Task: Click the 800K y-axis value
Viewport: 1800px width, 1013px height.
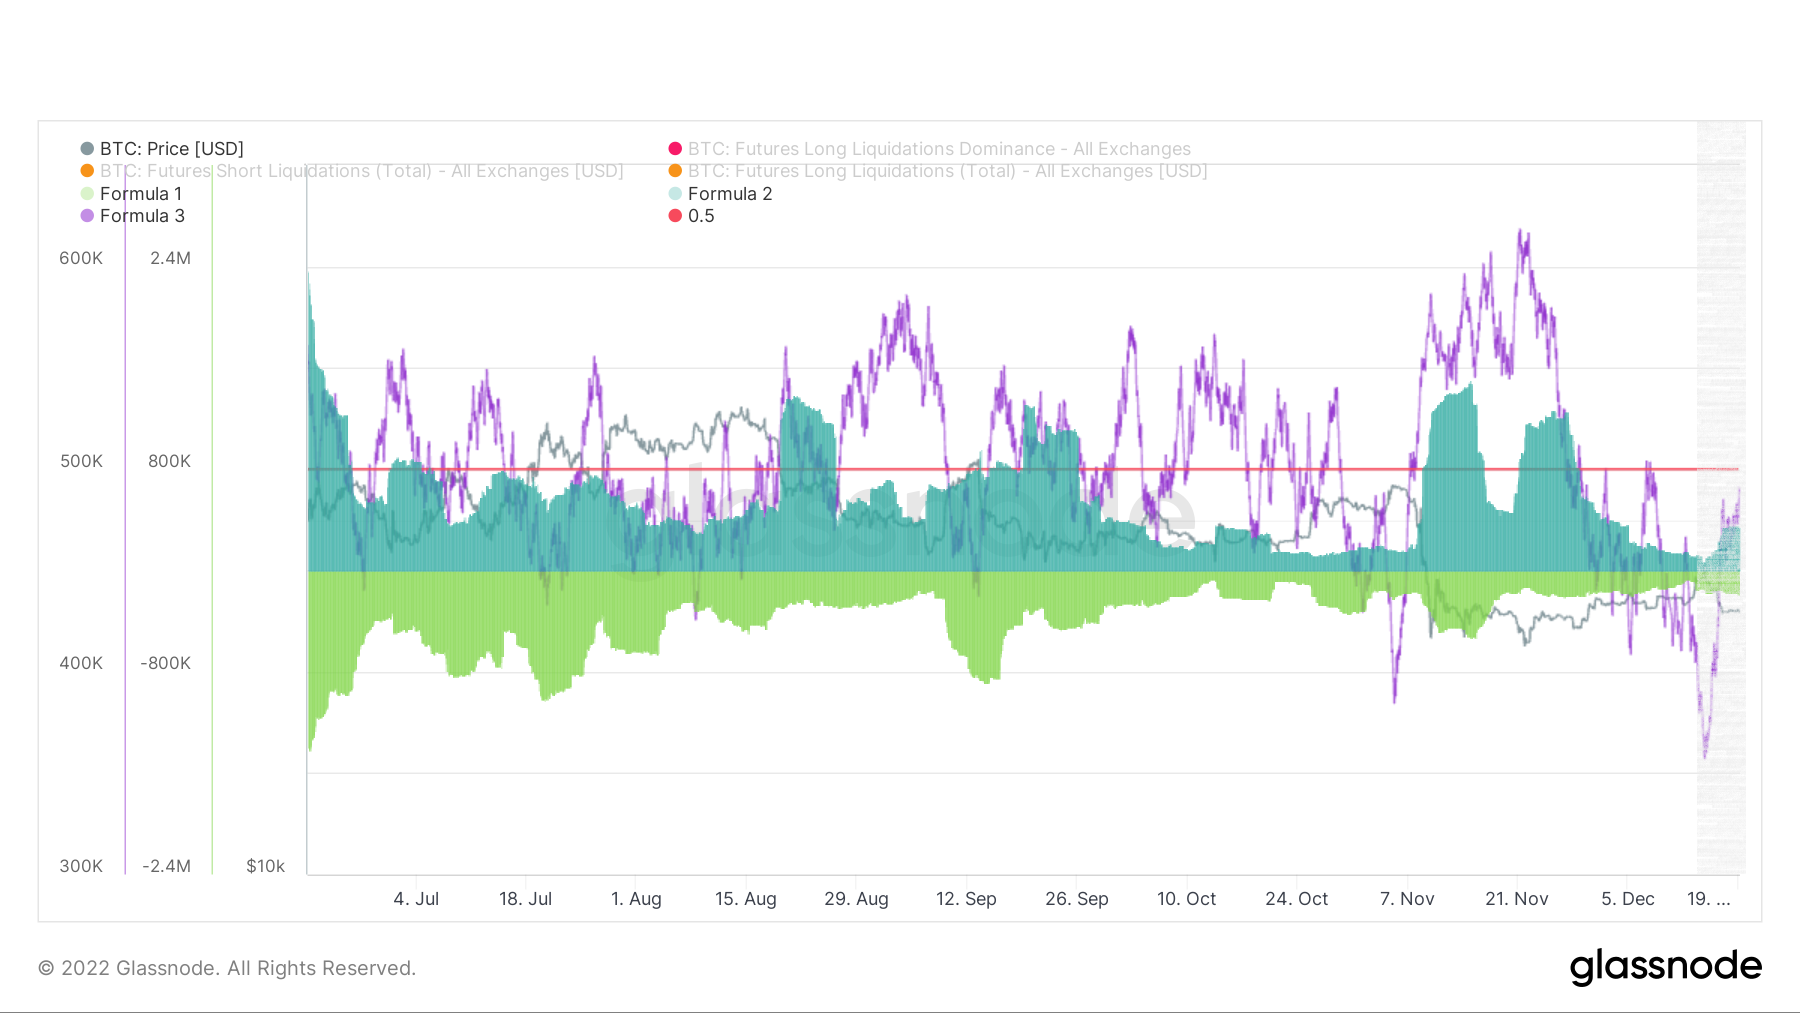Action: pos(169,461)
